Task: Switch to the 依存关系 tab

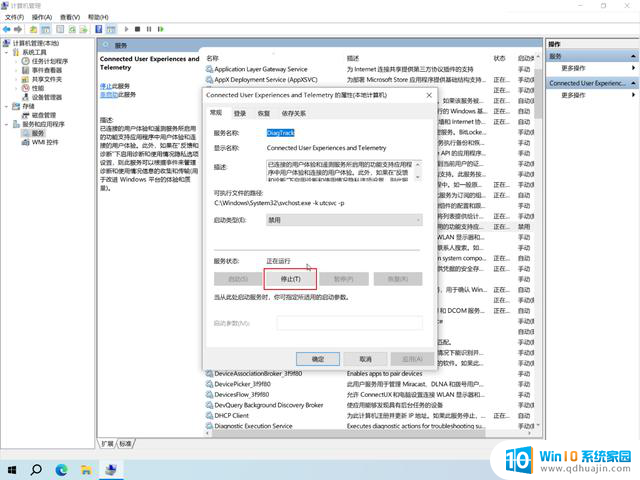Action: click(293, 113)
